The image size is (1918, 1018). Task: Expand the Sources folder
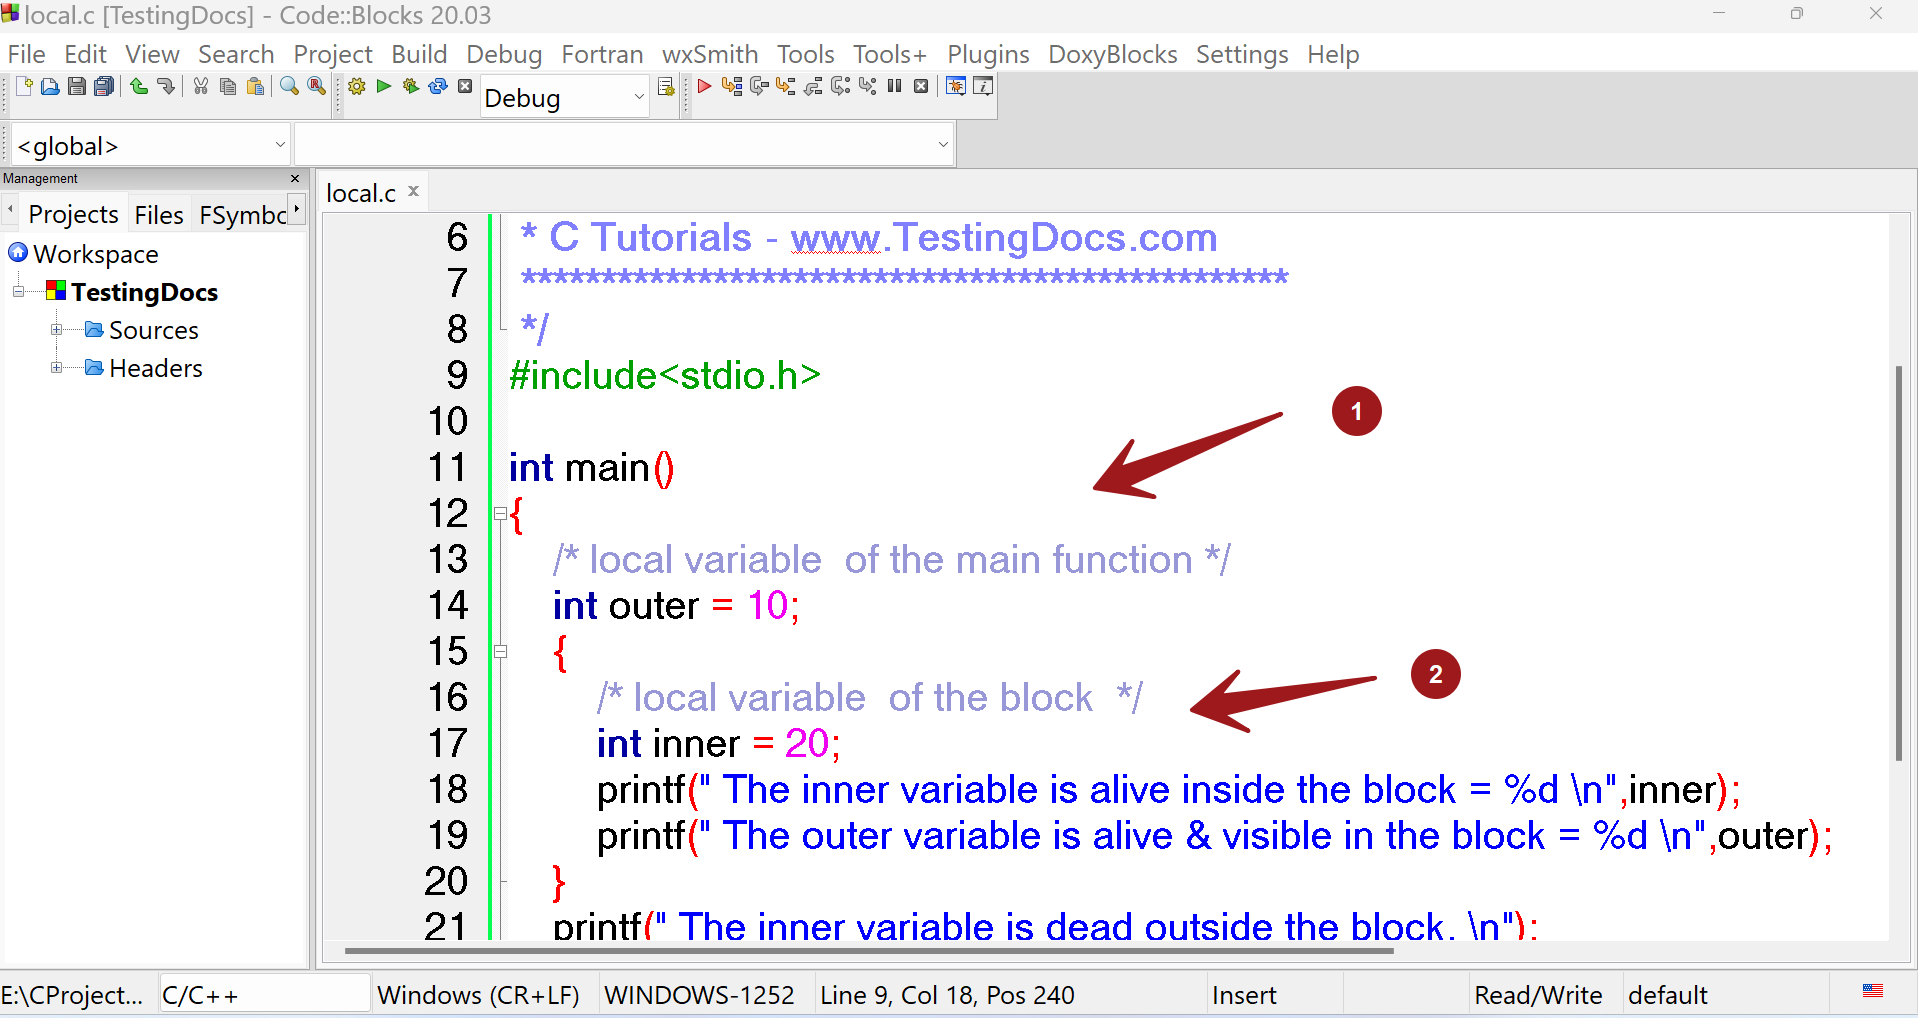(57, 330)
